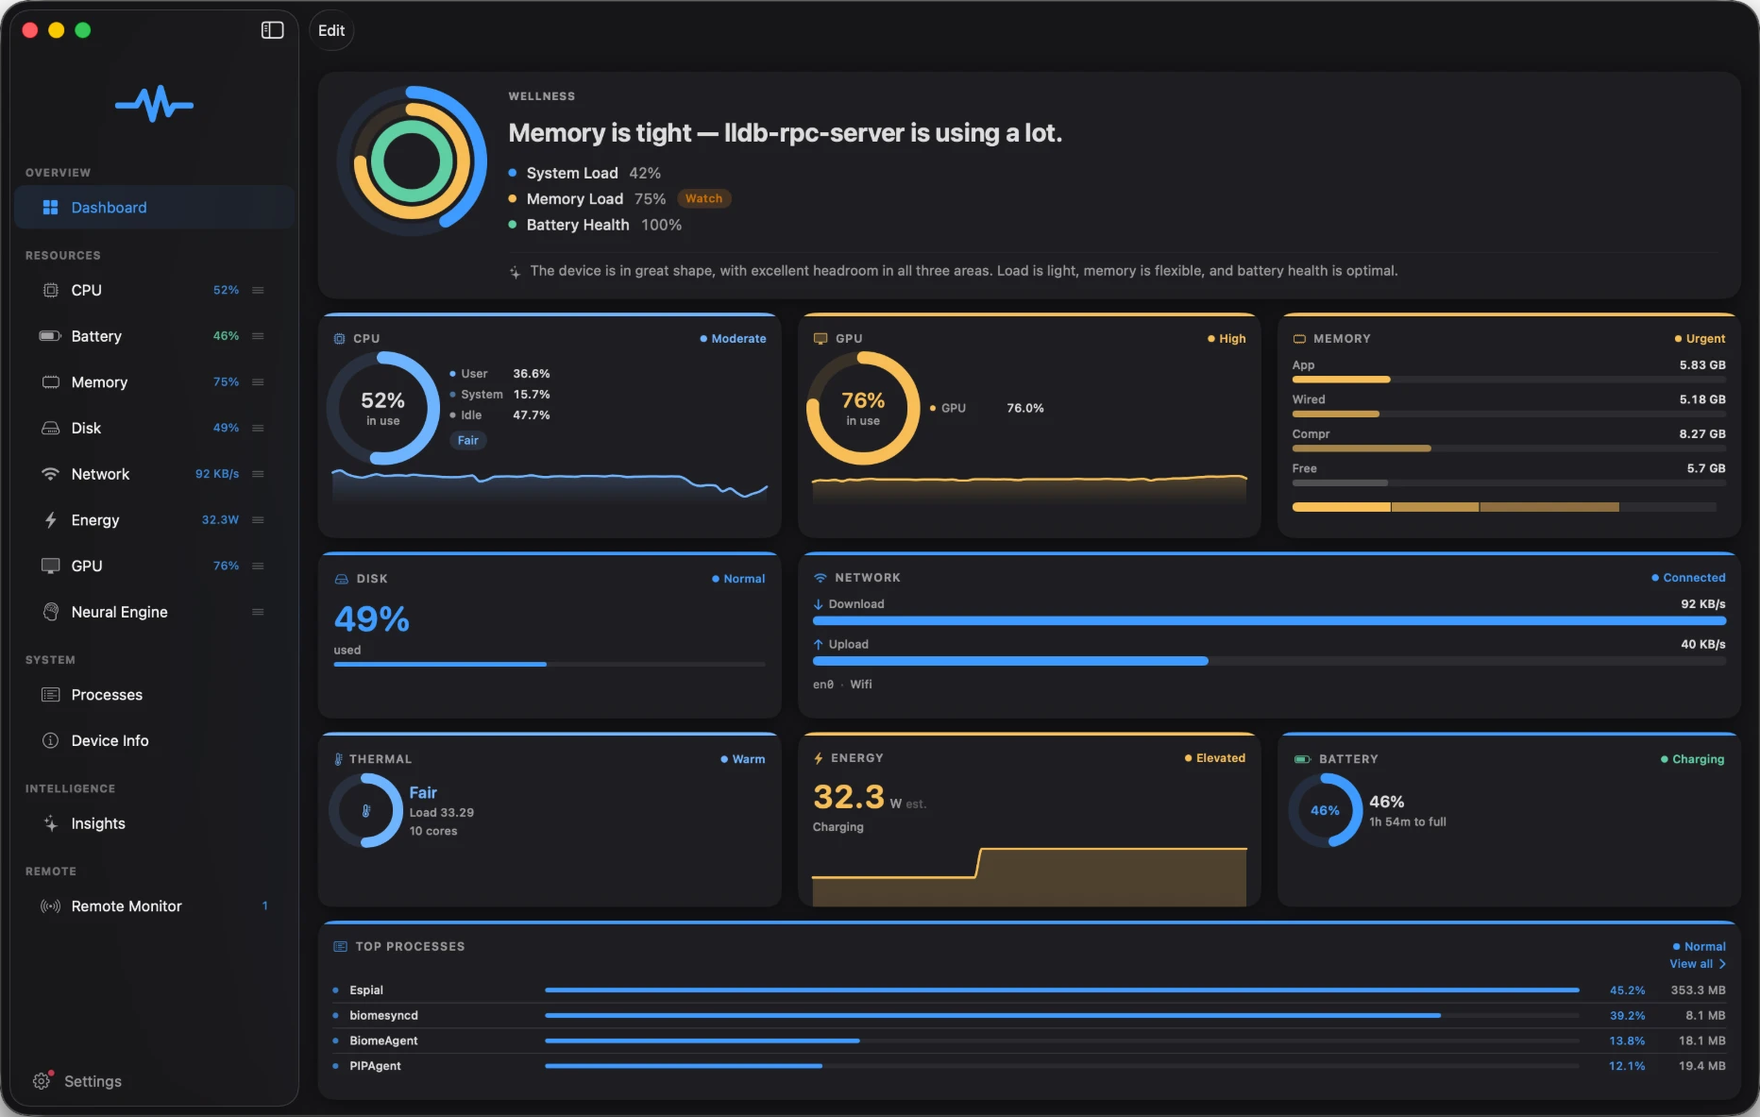Click the Disk row reorder handle

(x=258, y=428)
